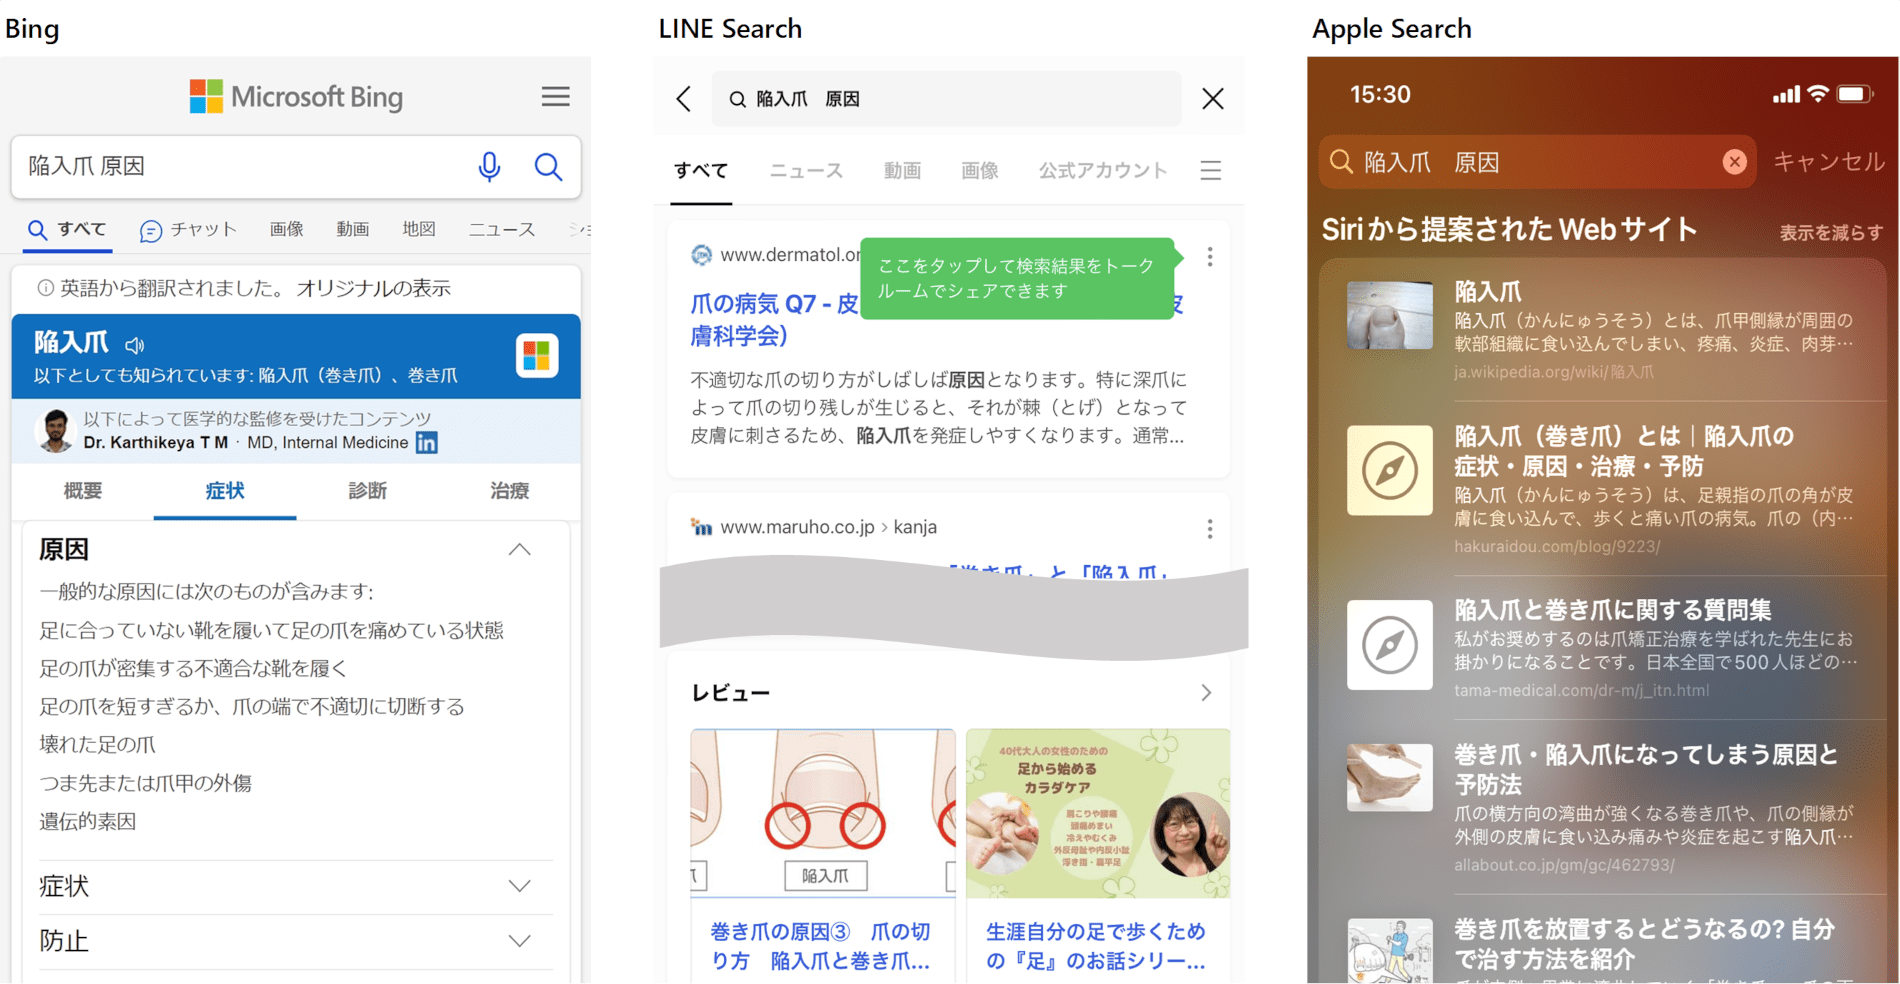Open more options for maruho.co.jp result

click(1210, 529)
